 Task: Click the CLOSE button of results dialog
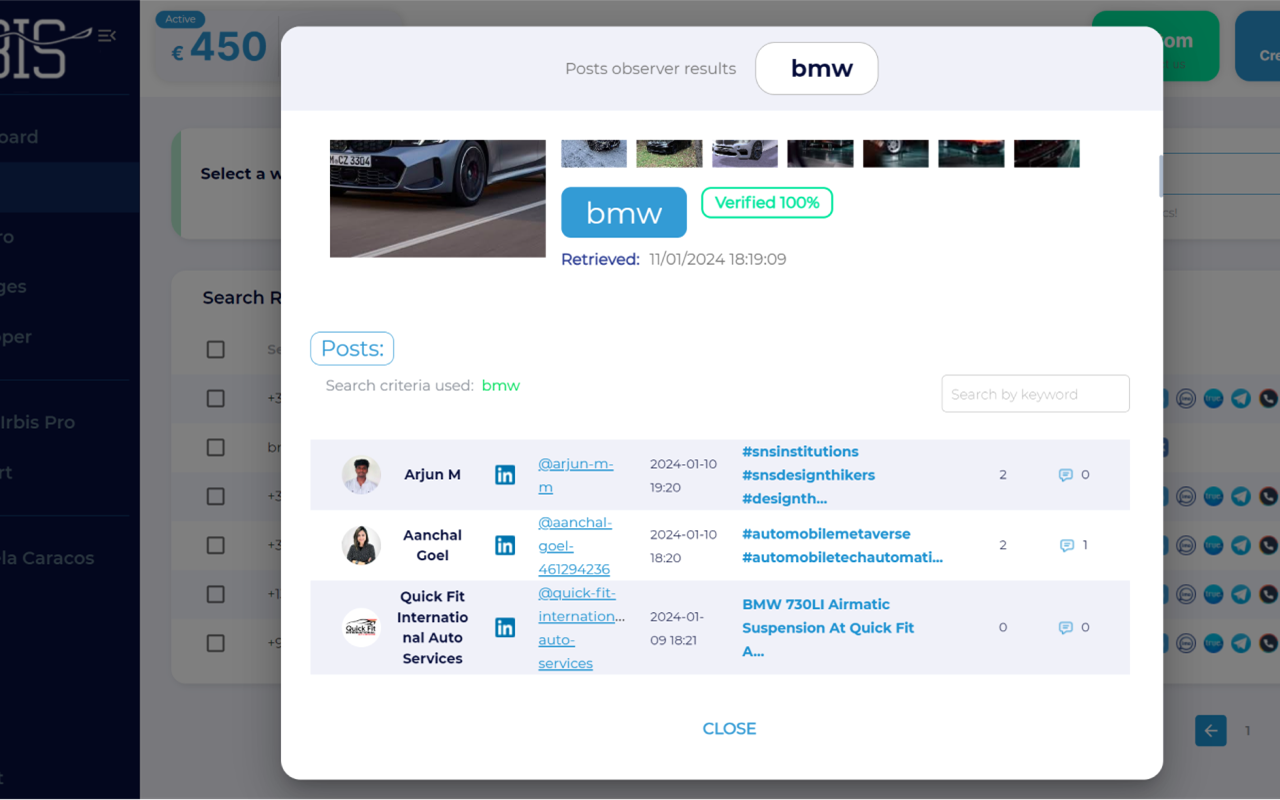[729, 728]
